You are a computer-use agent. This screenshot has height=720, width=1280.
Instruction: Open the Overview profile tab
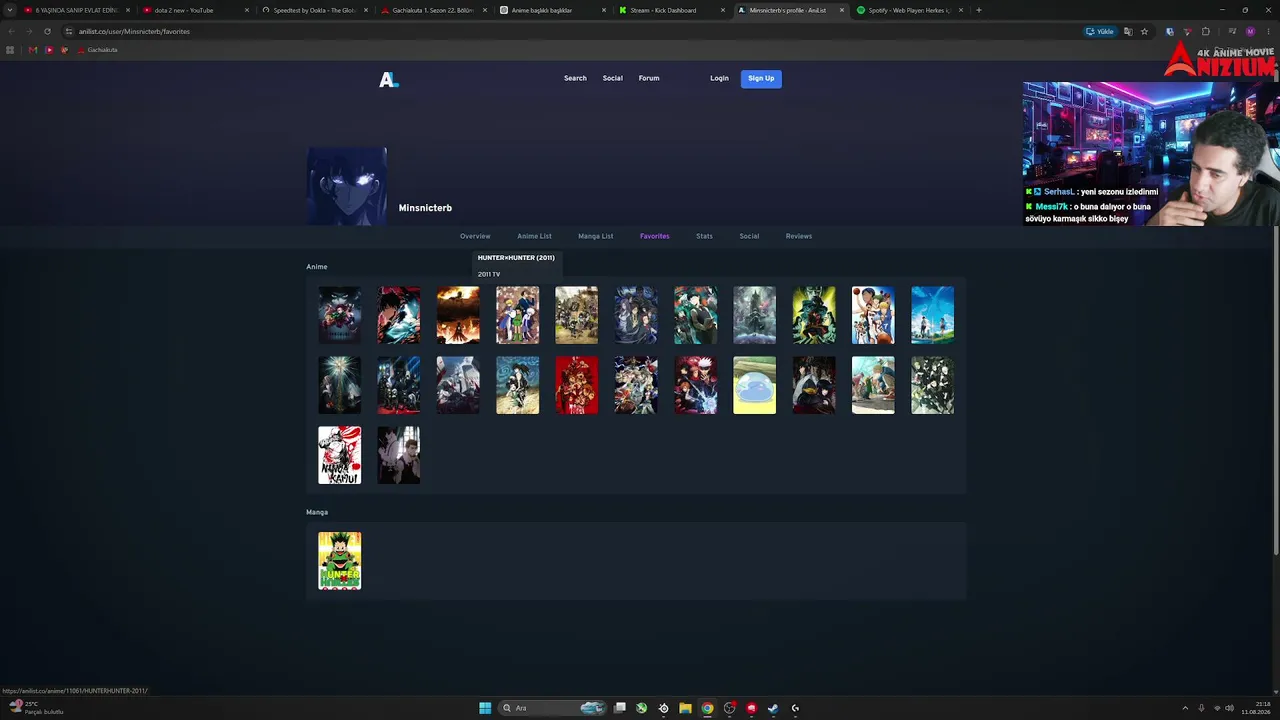[475, 236]
